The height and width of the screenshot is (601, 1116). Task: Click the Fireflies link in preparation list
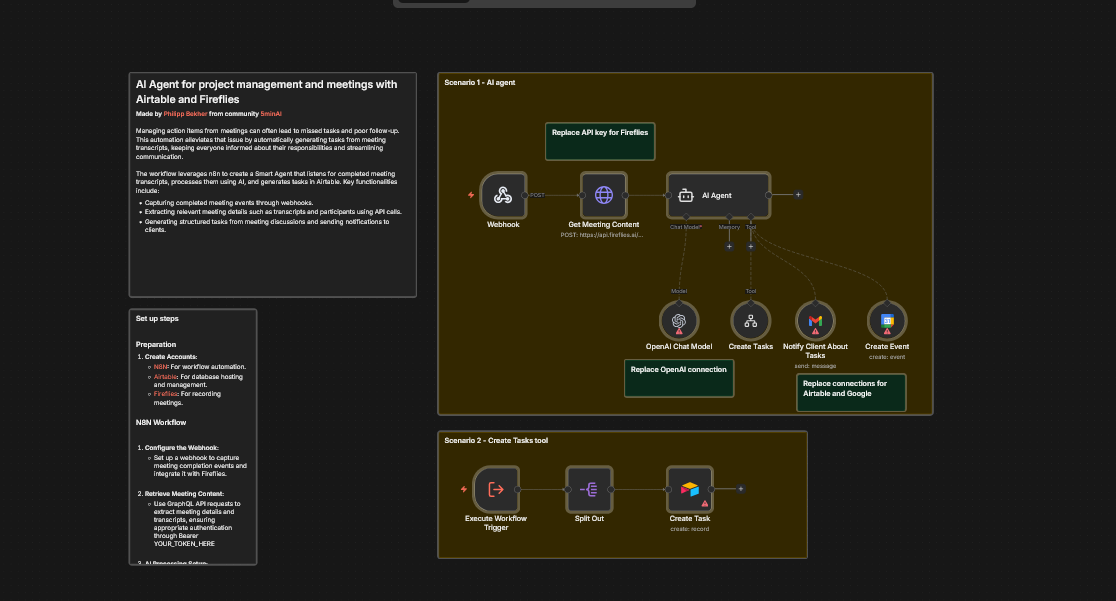tap(167, 394)
